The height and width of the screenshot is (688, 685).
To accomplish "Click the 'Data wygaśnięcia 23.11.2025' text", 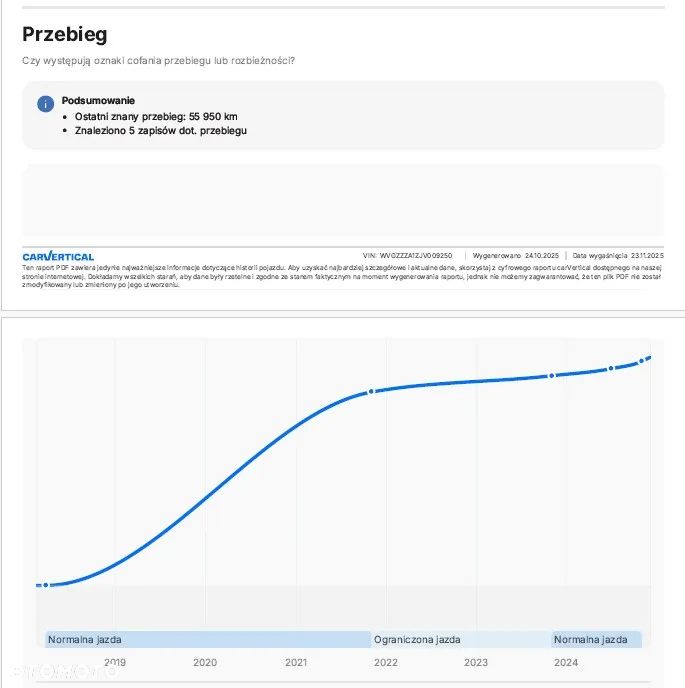I will 617,256.
